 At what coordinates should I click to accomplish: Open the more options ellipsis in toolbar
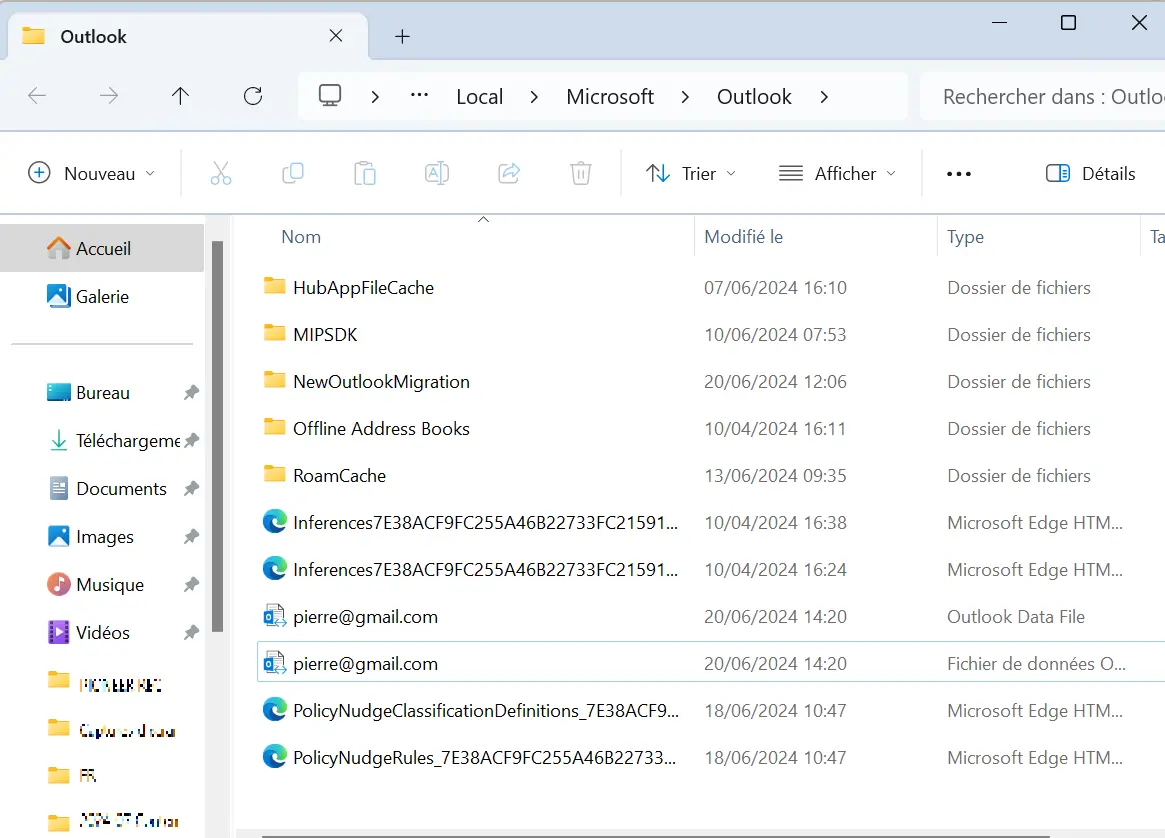point(958,174)
